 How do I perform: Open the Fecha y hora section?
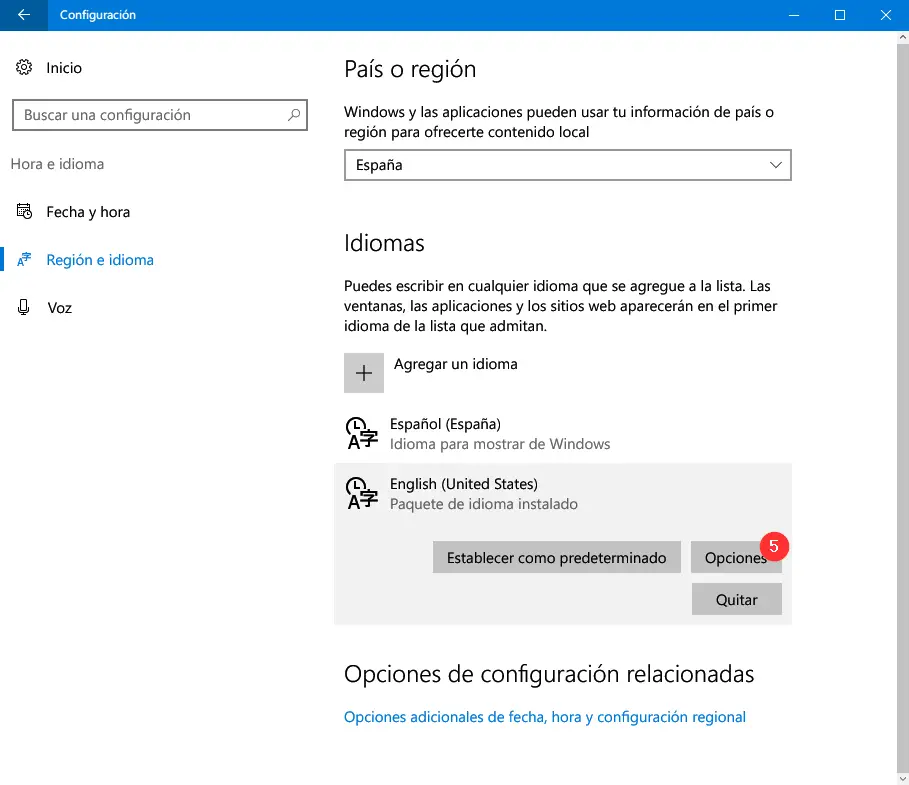88,212
